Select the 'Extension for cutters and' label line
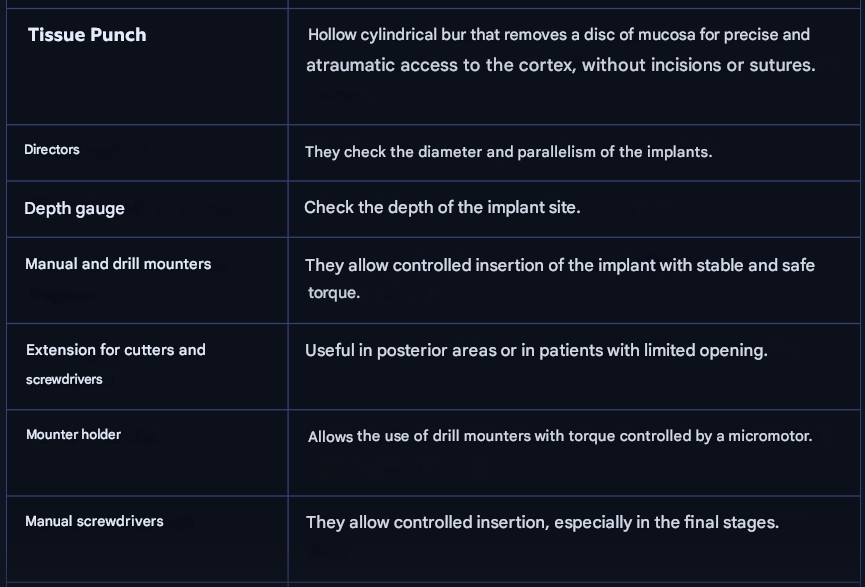865x587 pixels. [x=116, y=350]
